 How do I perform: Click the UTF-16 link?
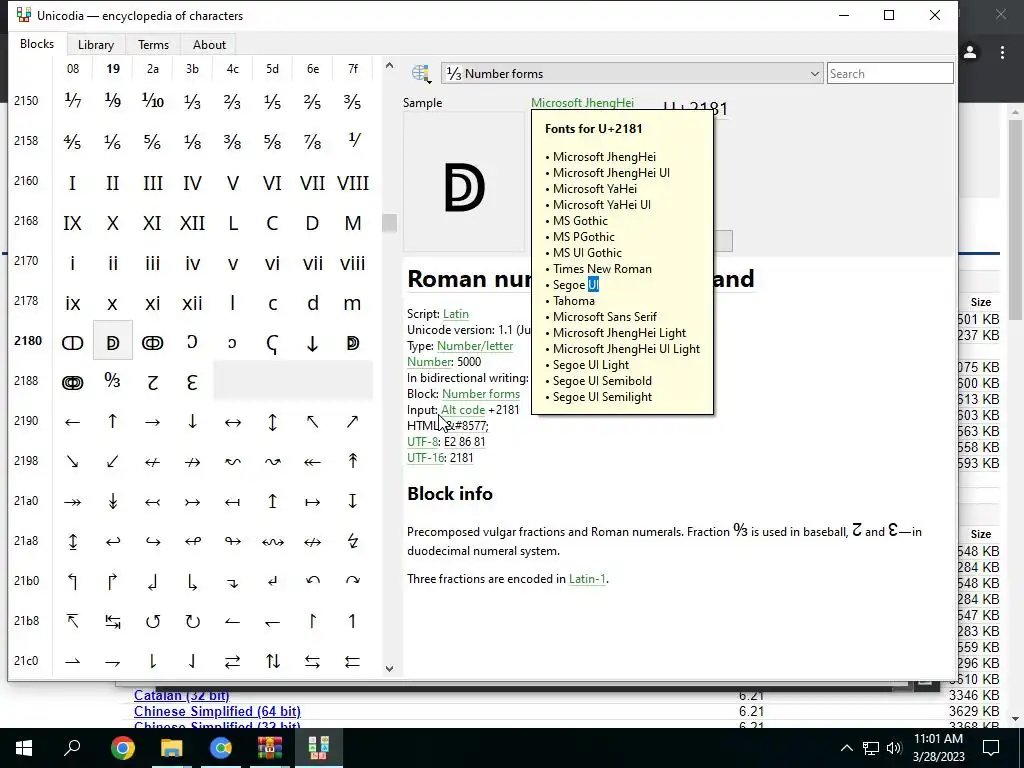point(425,458)
